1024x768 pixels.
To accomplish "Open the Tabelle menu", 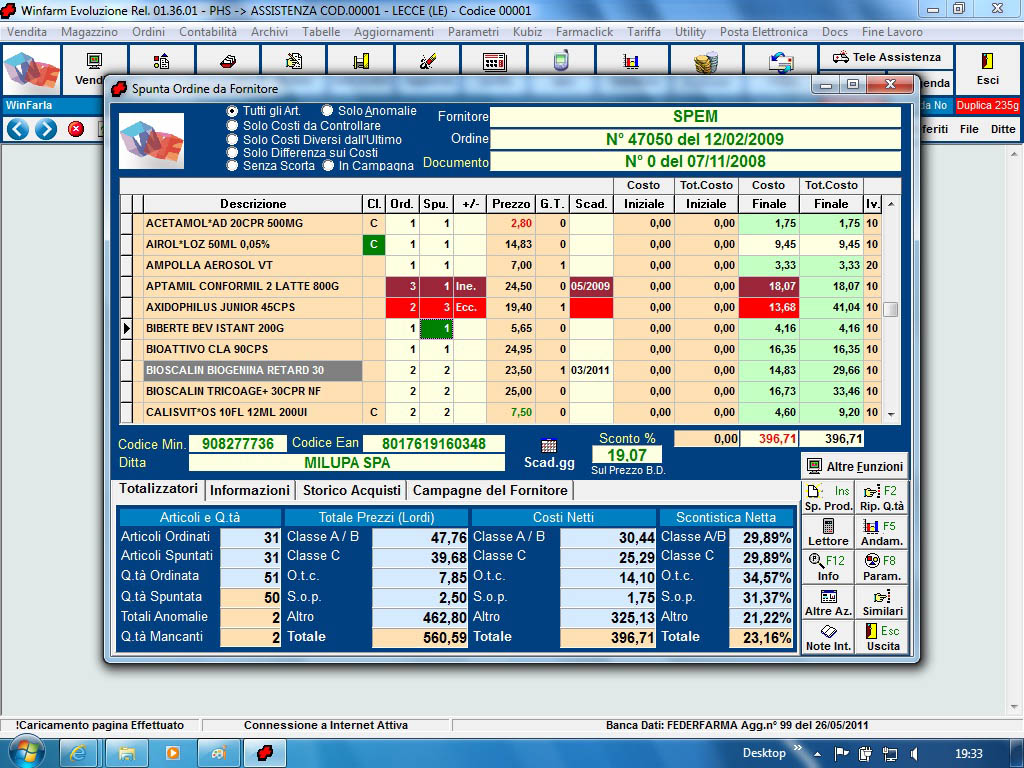I will (x=321, y=32).
